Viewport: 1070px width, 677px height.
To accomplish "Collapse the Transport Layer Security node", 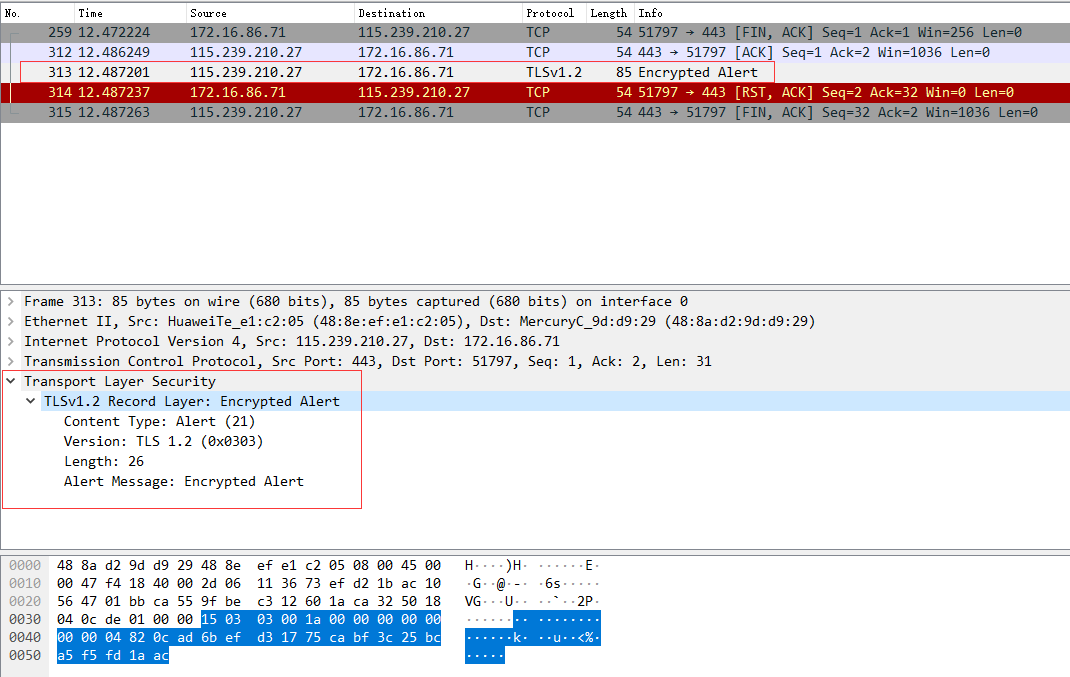I will click(11, 381).
